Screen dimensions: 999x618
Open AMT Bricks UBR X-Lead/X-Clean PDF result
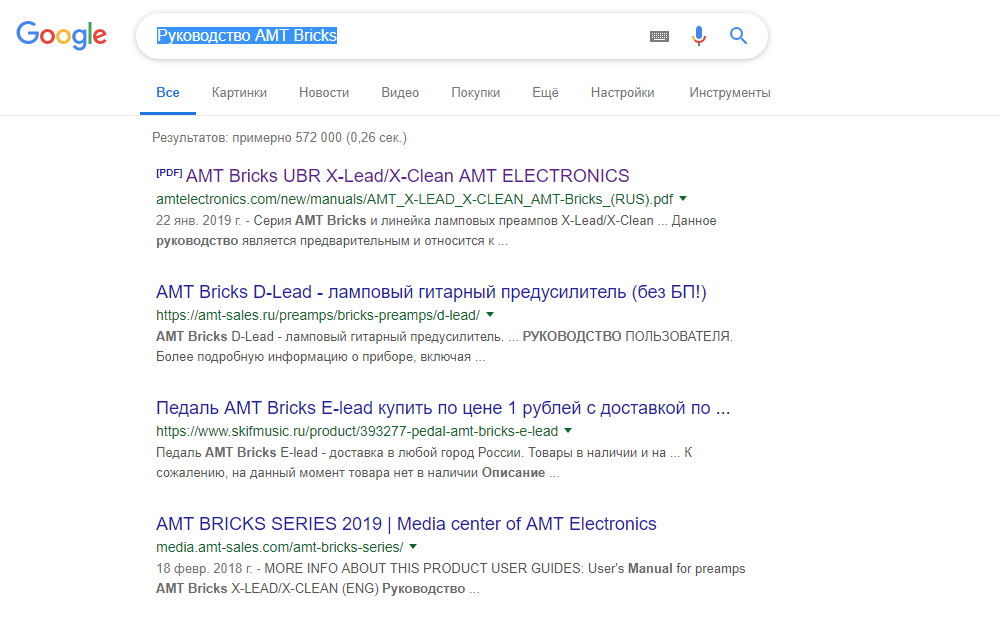(407, 176)
